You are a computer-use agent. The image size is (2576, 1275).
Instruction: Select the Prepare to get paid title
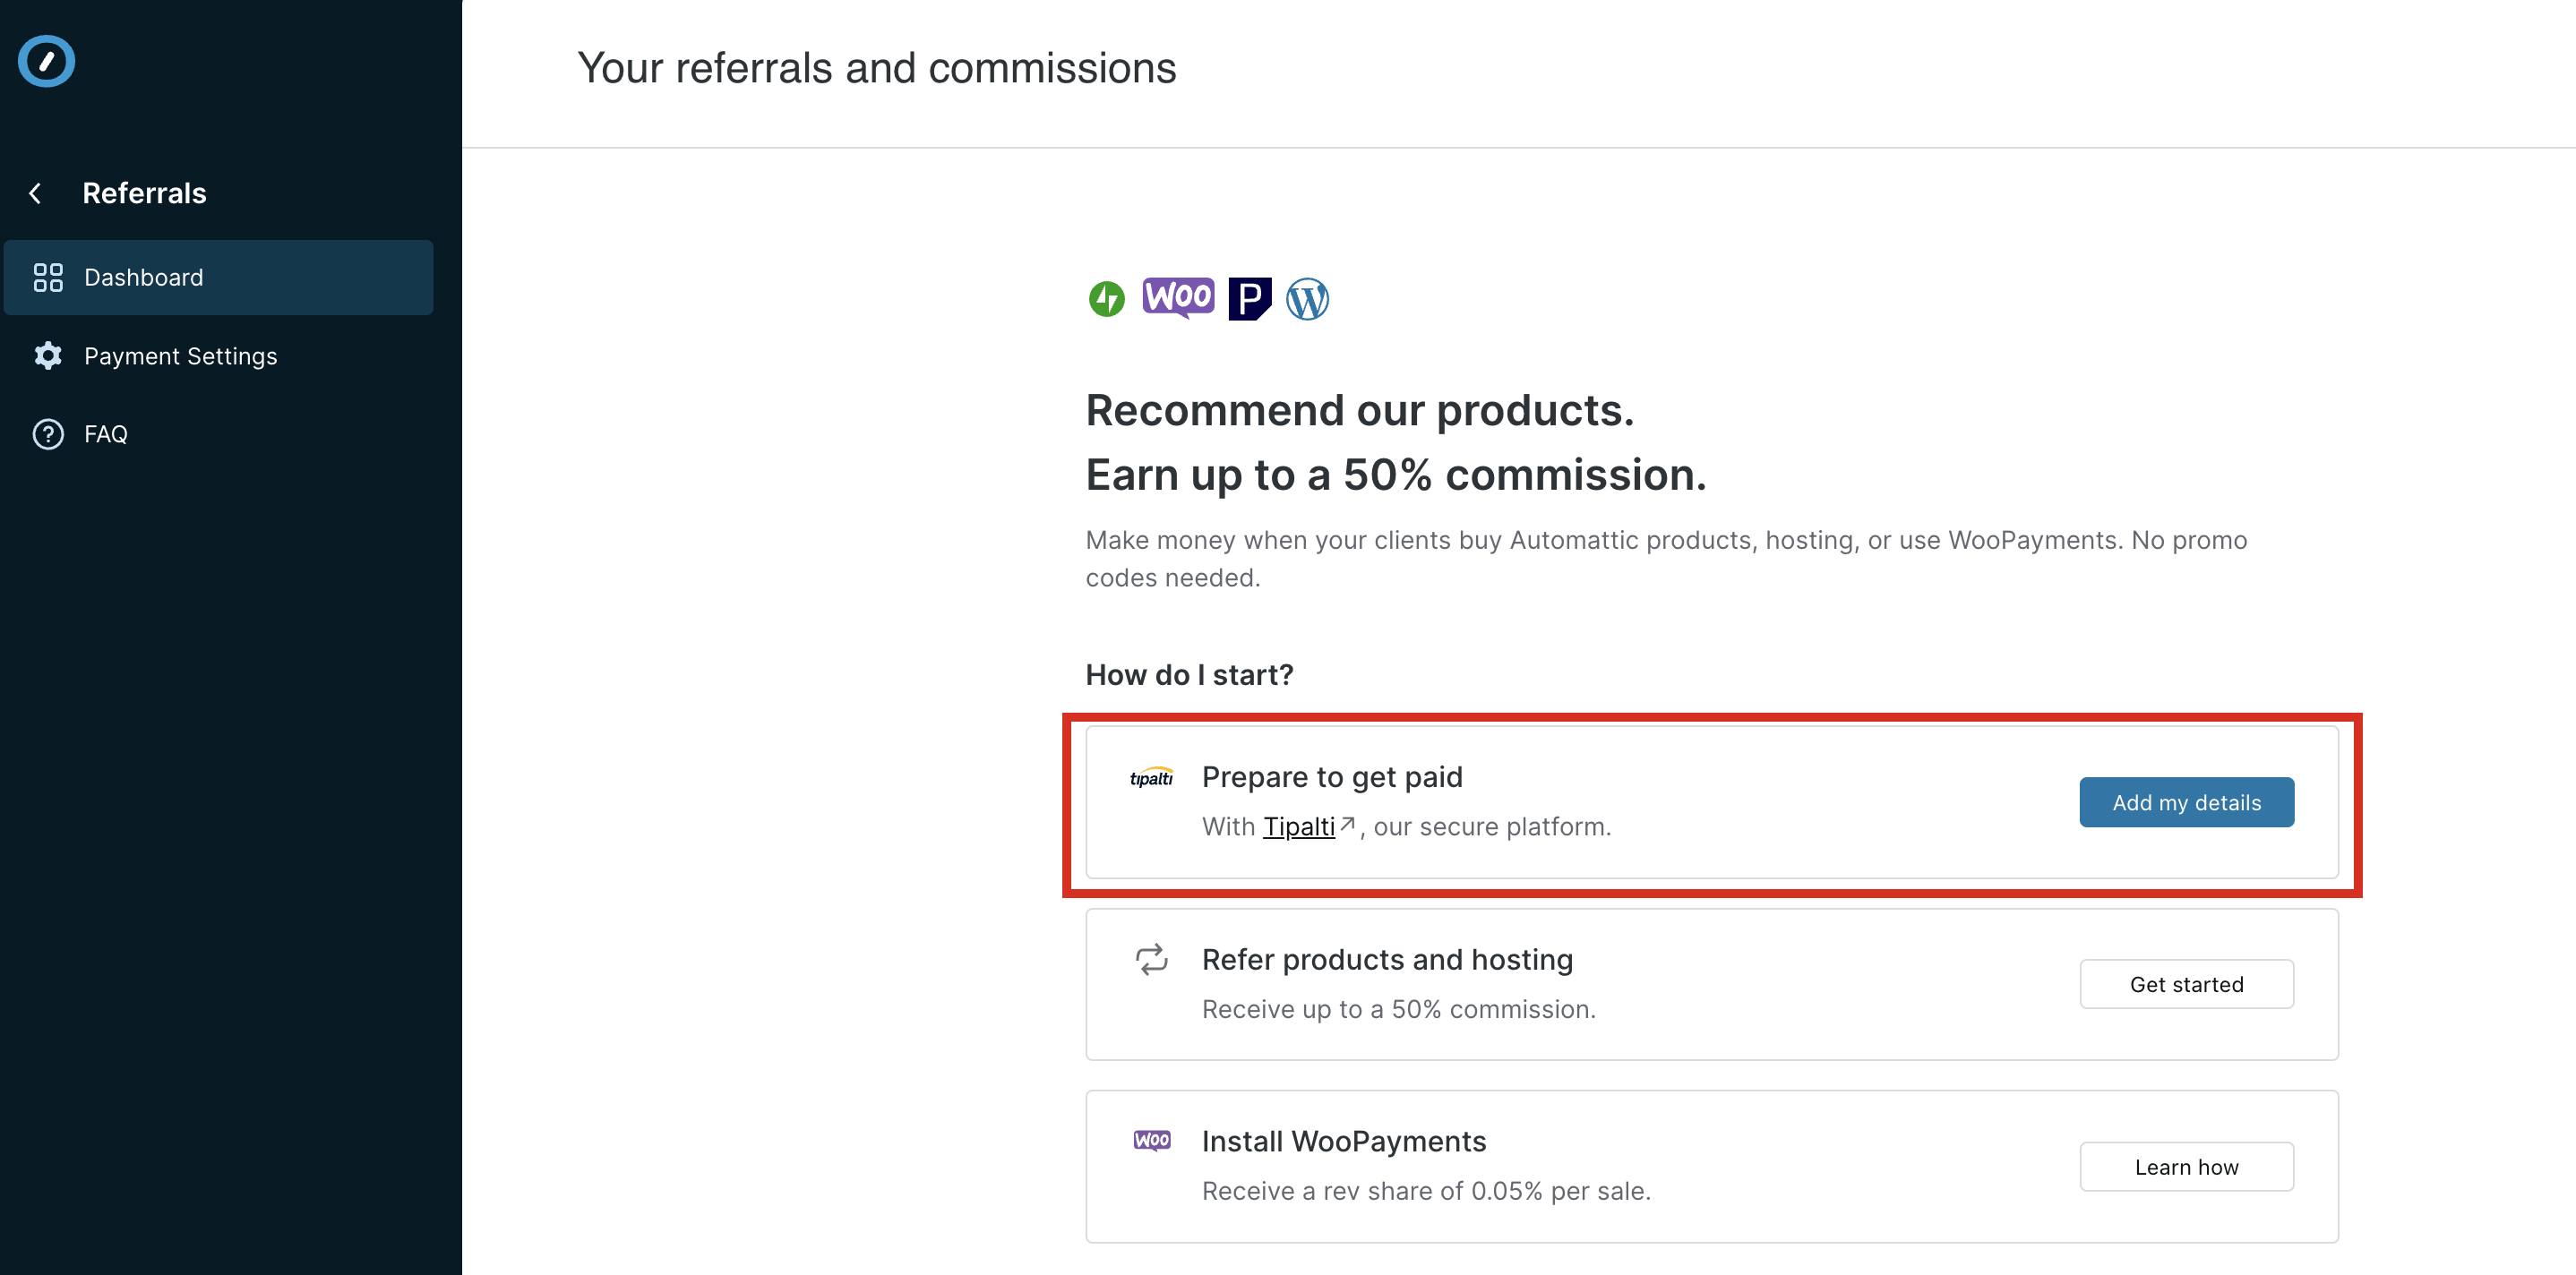[x=1331, y=777]
